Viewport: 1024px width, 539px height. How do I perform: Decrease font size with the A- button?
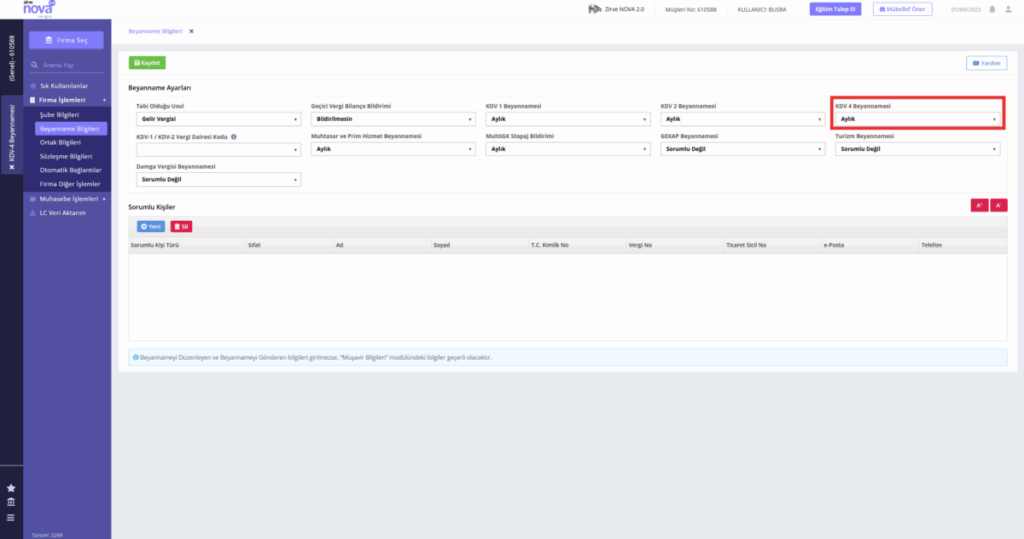point(999,205)
